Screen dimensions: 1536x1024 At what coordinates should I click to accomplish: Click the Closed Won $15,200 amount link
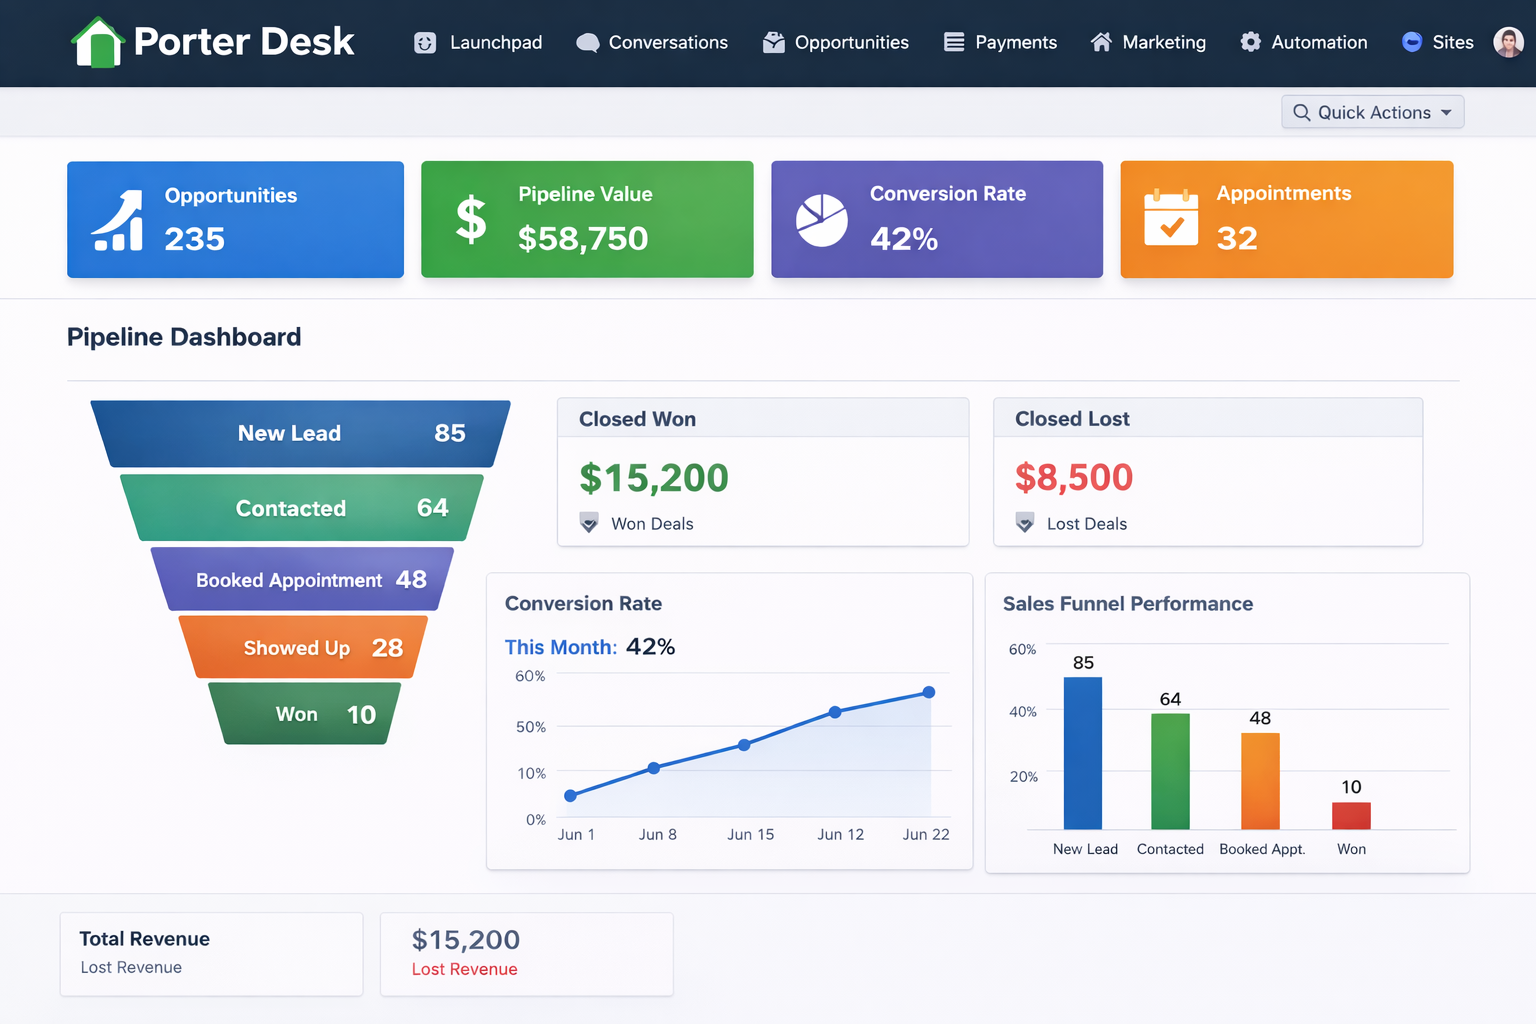[x=652, y=478]
